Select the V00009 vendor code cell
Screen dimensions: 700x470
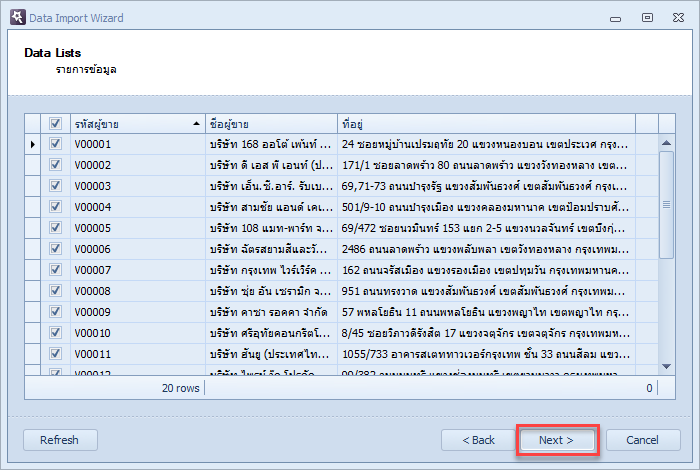point(138,312)
